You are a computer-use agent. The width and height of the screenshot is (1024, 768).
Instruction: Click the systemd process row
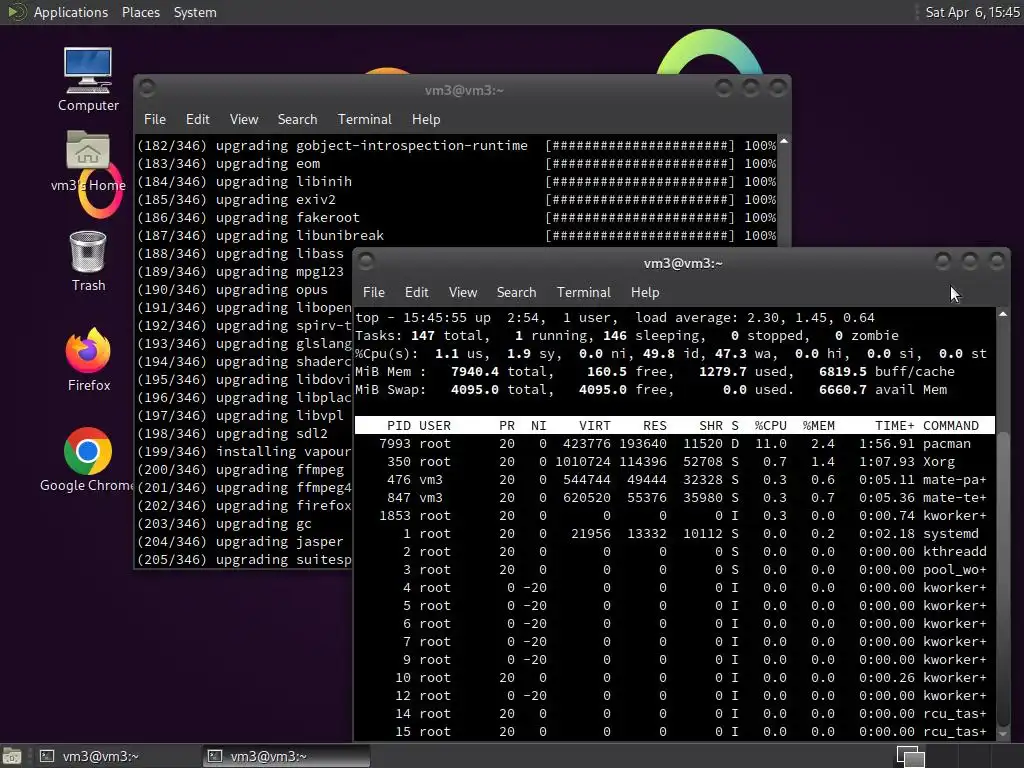coord(675,534)
